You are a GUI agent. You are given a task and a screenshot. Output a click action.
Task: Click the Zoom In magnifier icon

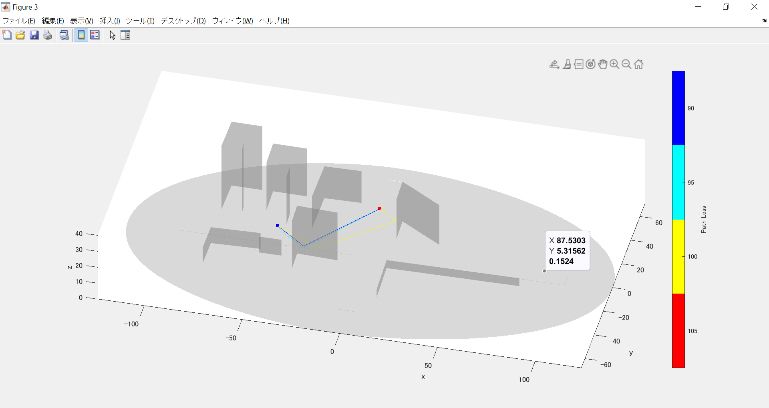[615, 64]
